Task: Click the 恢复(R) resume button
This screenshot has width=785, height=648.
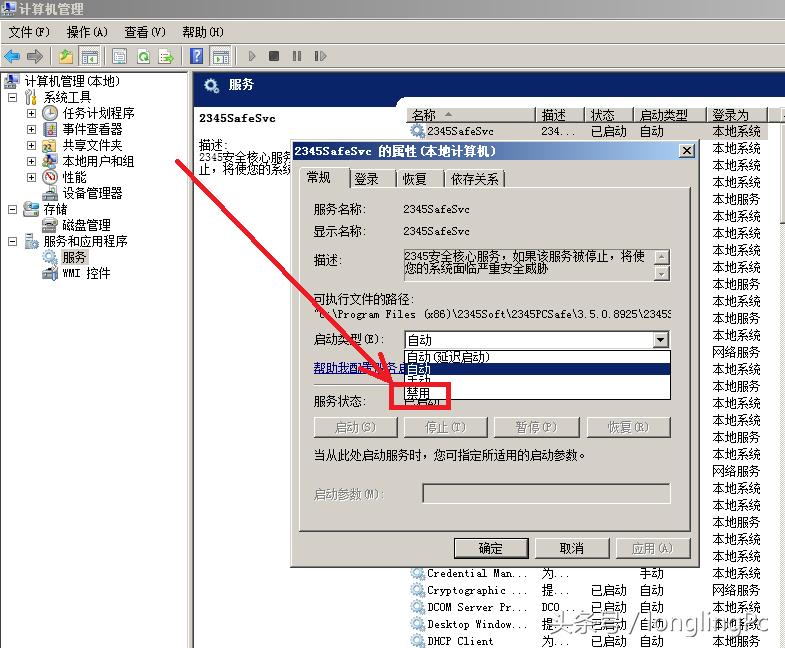Action: click(x=629, y=427)
